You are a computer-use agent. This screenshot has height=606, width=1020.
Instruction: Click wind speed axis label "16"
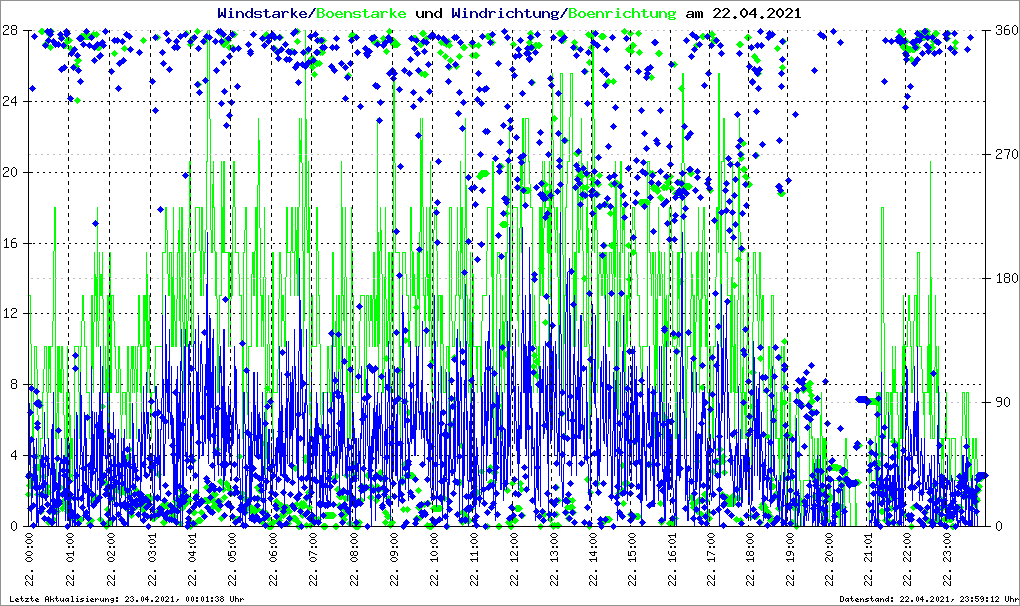(x=9, y=243)
